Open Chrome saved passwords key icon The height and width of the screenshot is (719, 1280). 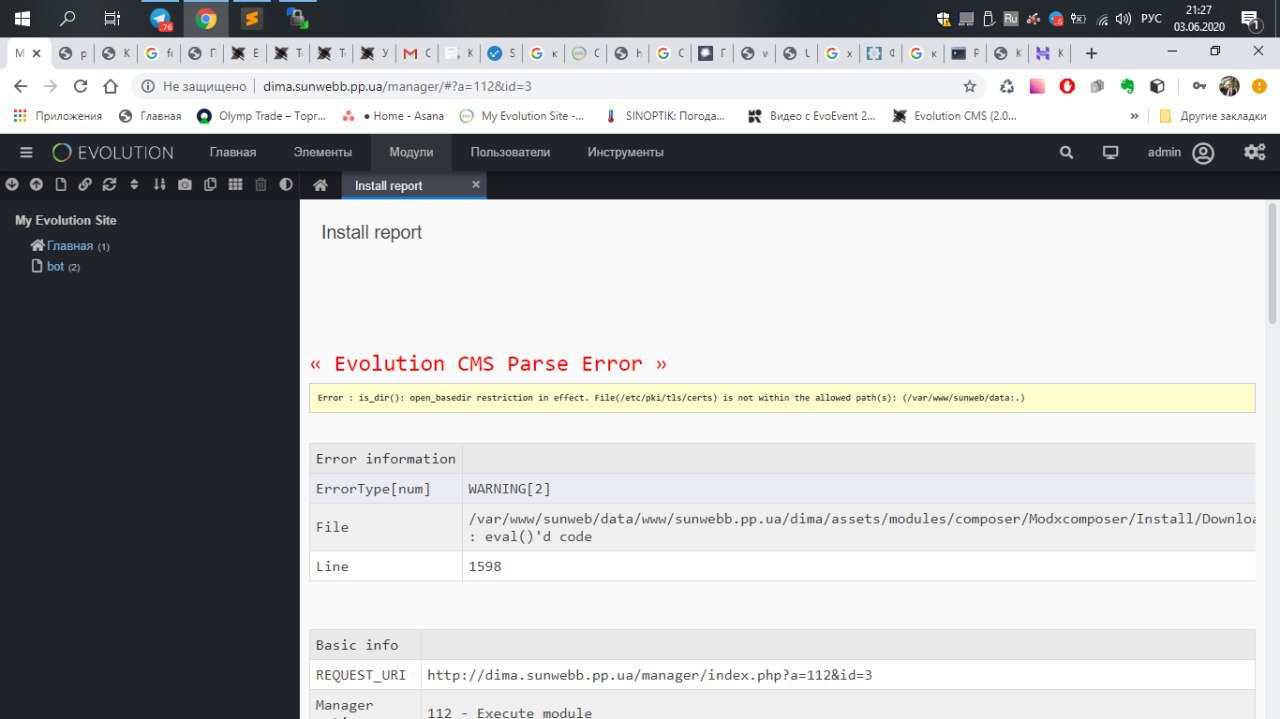click(x=1199, y=86)
